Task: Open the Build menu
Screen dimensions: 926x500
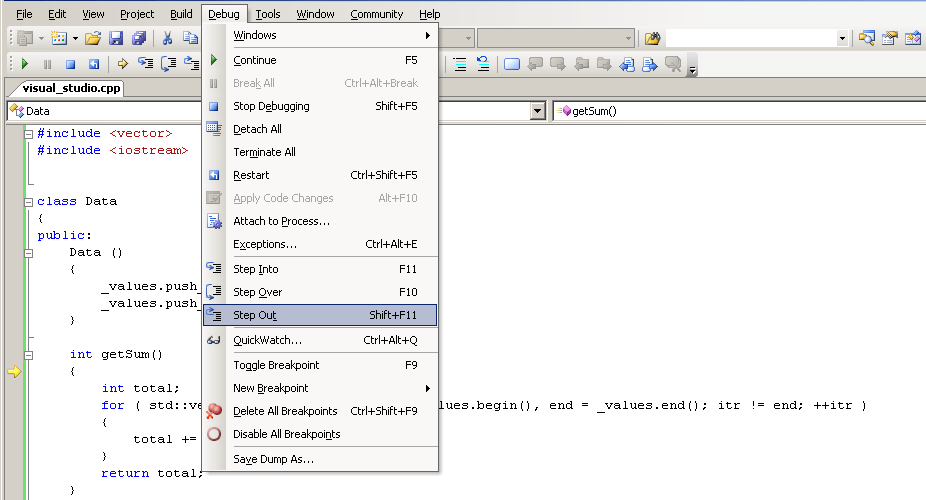Action: pos(181,14)
